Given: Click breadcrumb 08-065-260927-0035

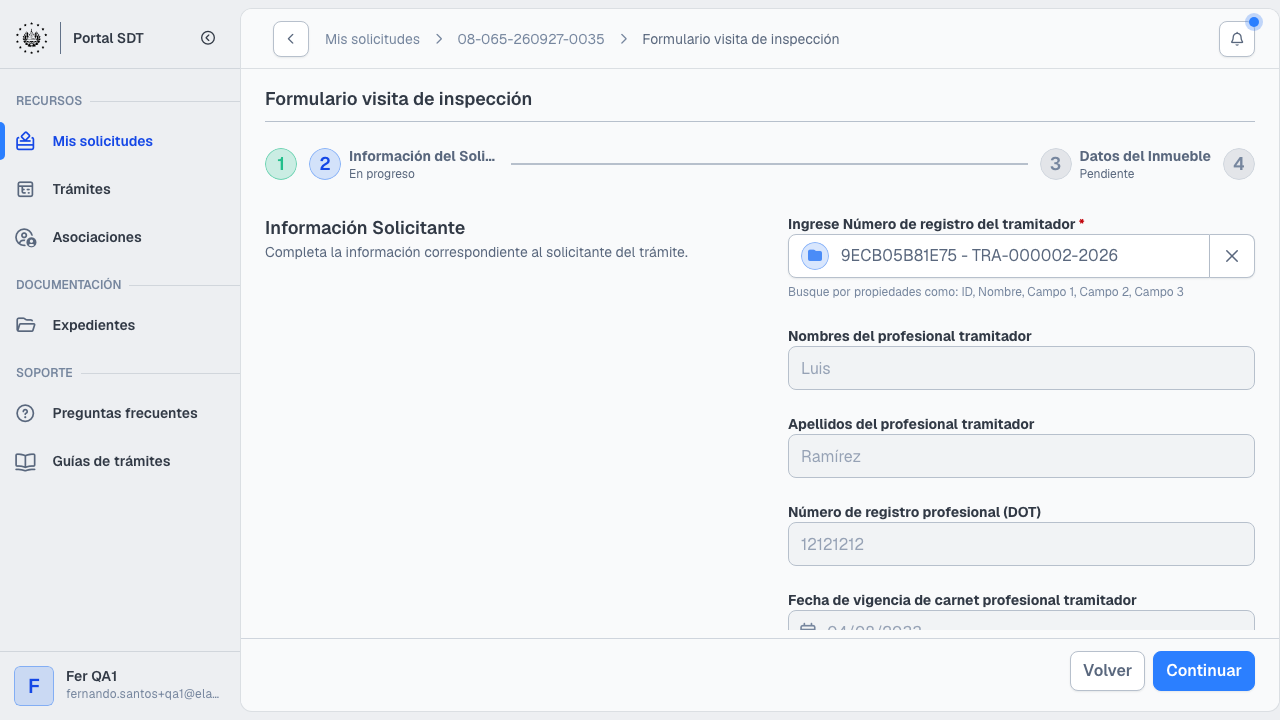Looking at the screenshot, I should pyautogui.click(x=531, y=39).
